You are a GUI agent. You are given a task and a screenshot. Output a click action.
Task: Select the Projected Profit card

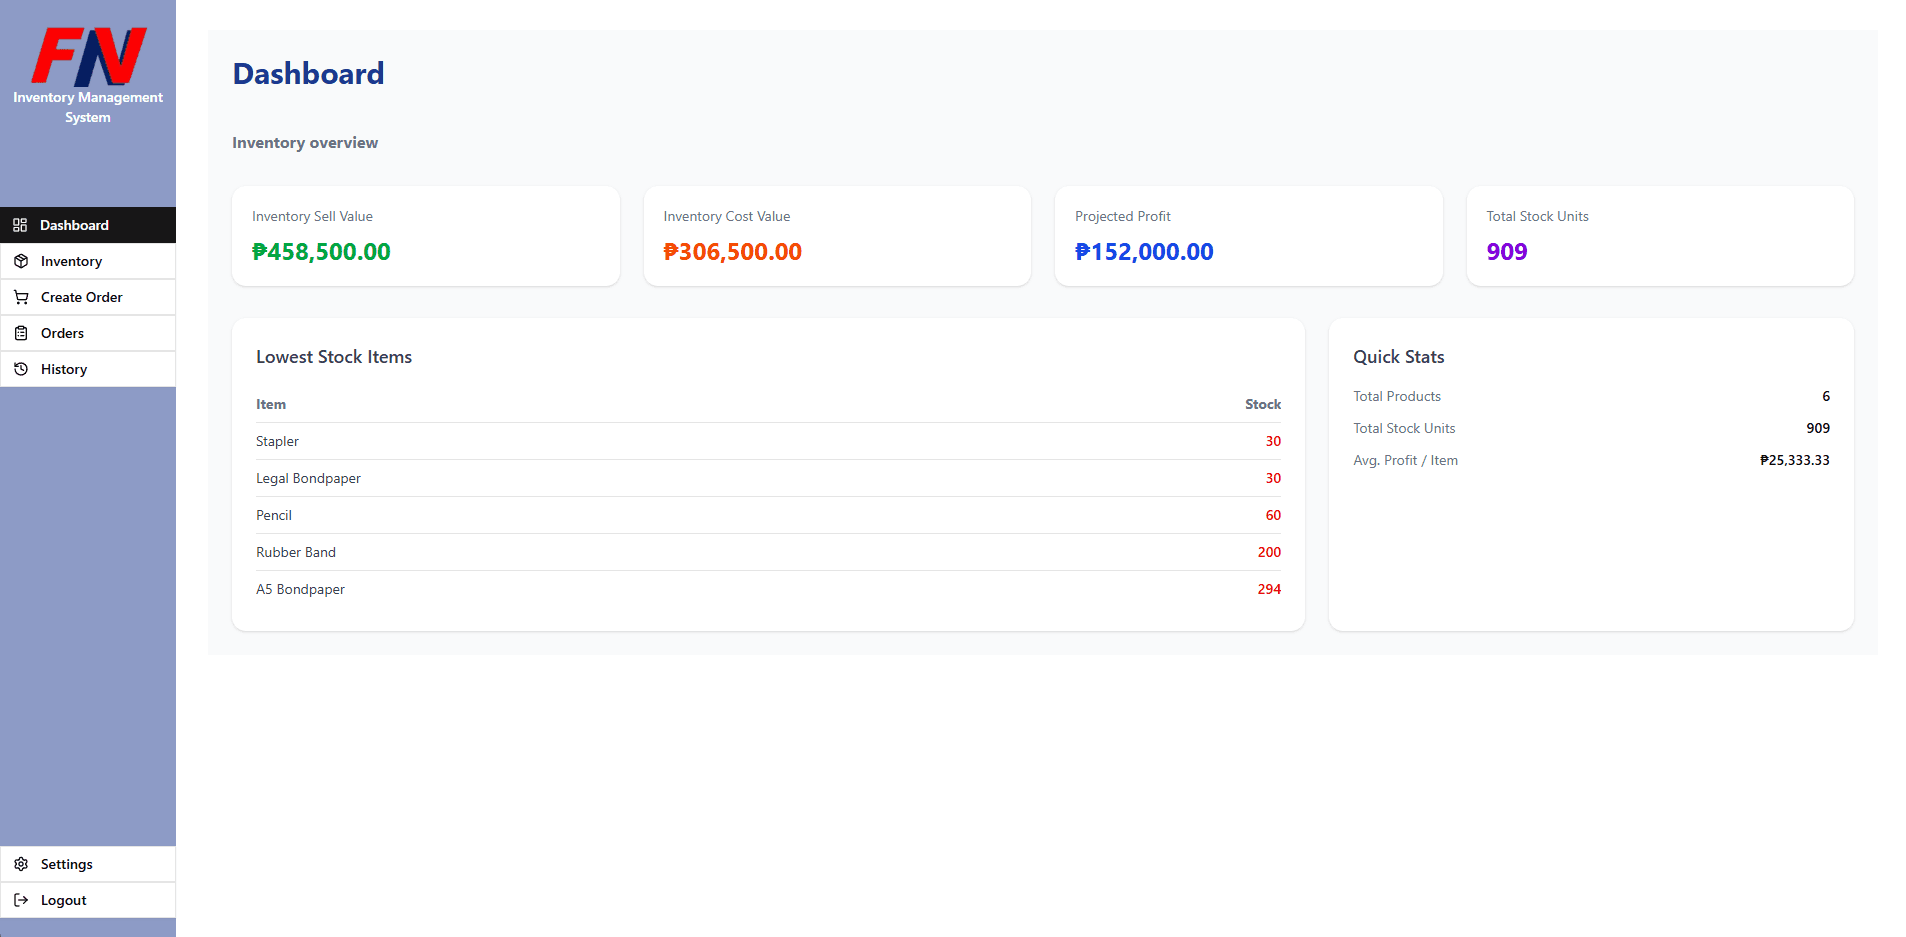tap(1248, 236)
